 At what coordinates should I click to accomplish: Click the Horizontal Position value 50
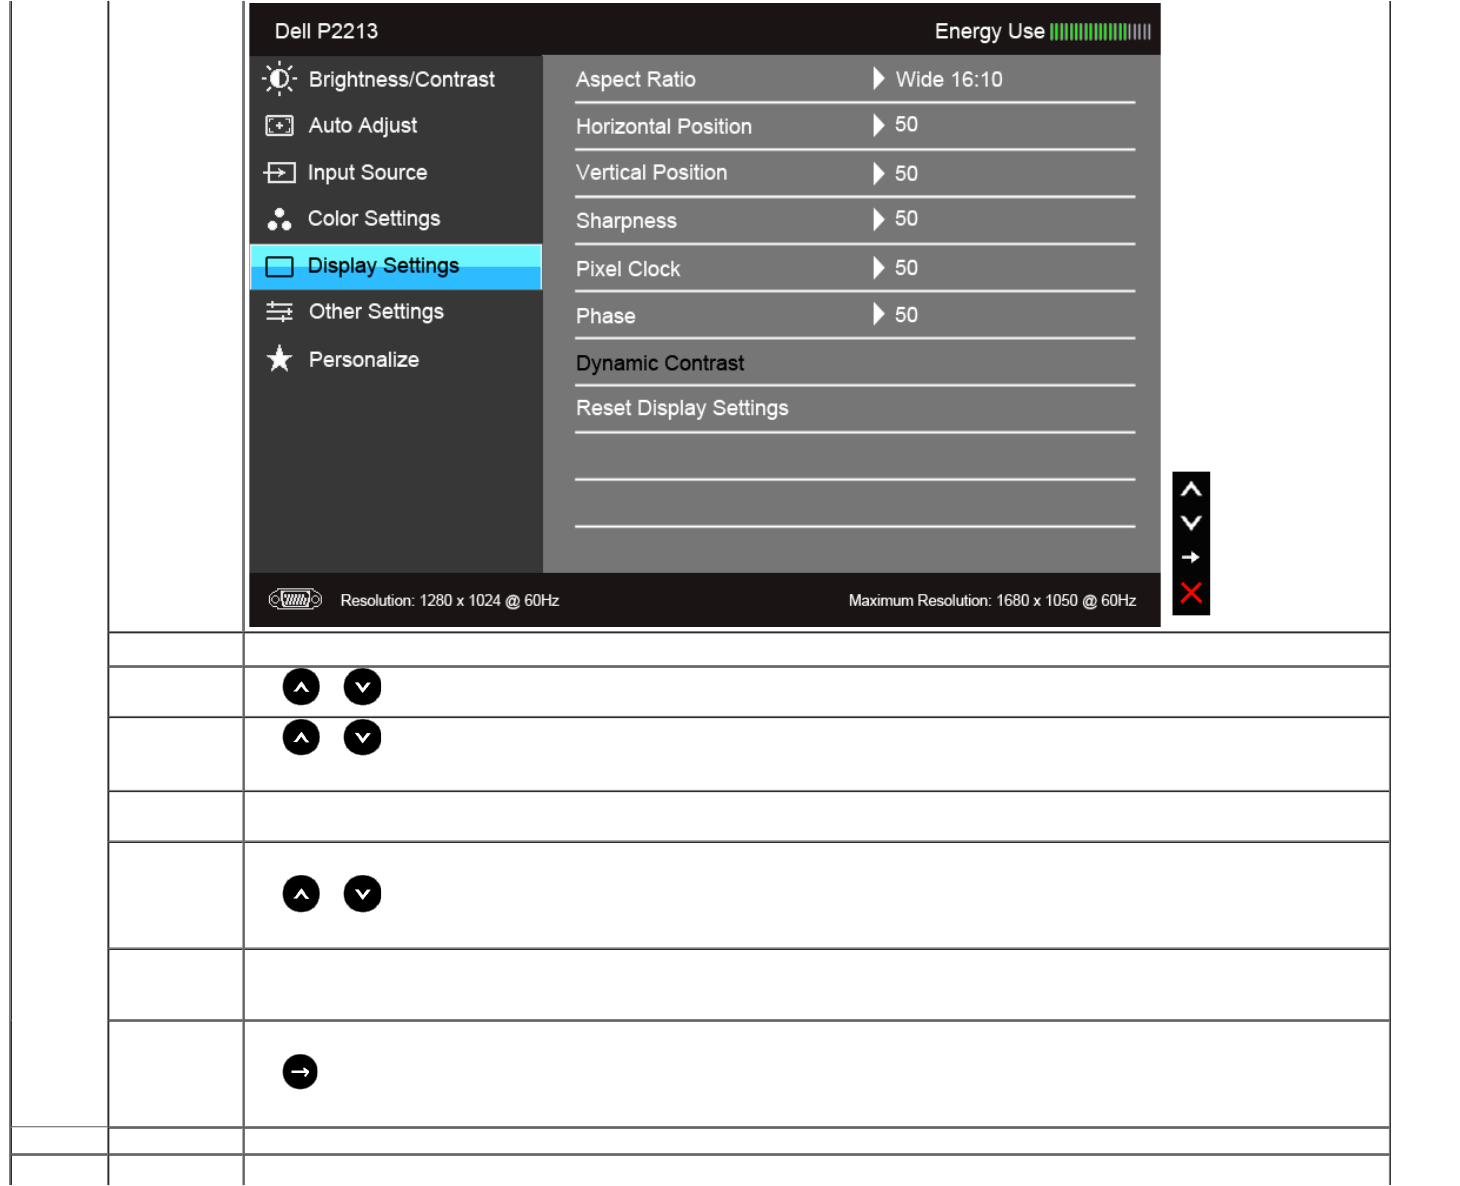tap(906, 124)
